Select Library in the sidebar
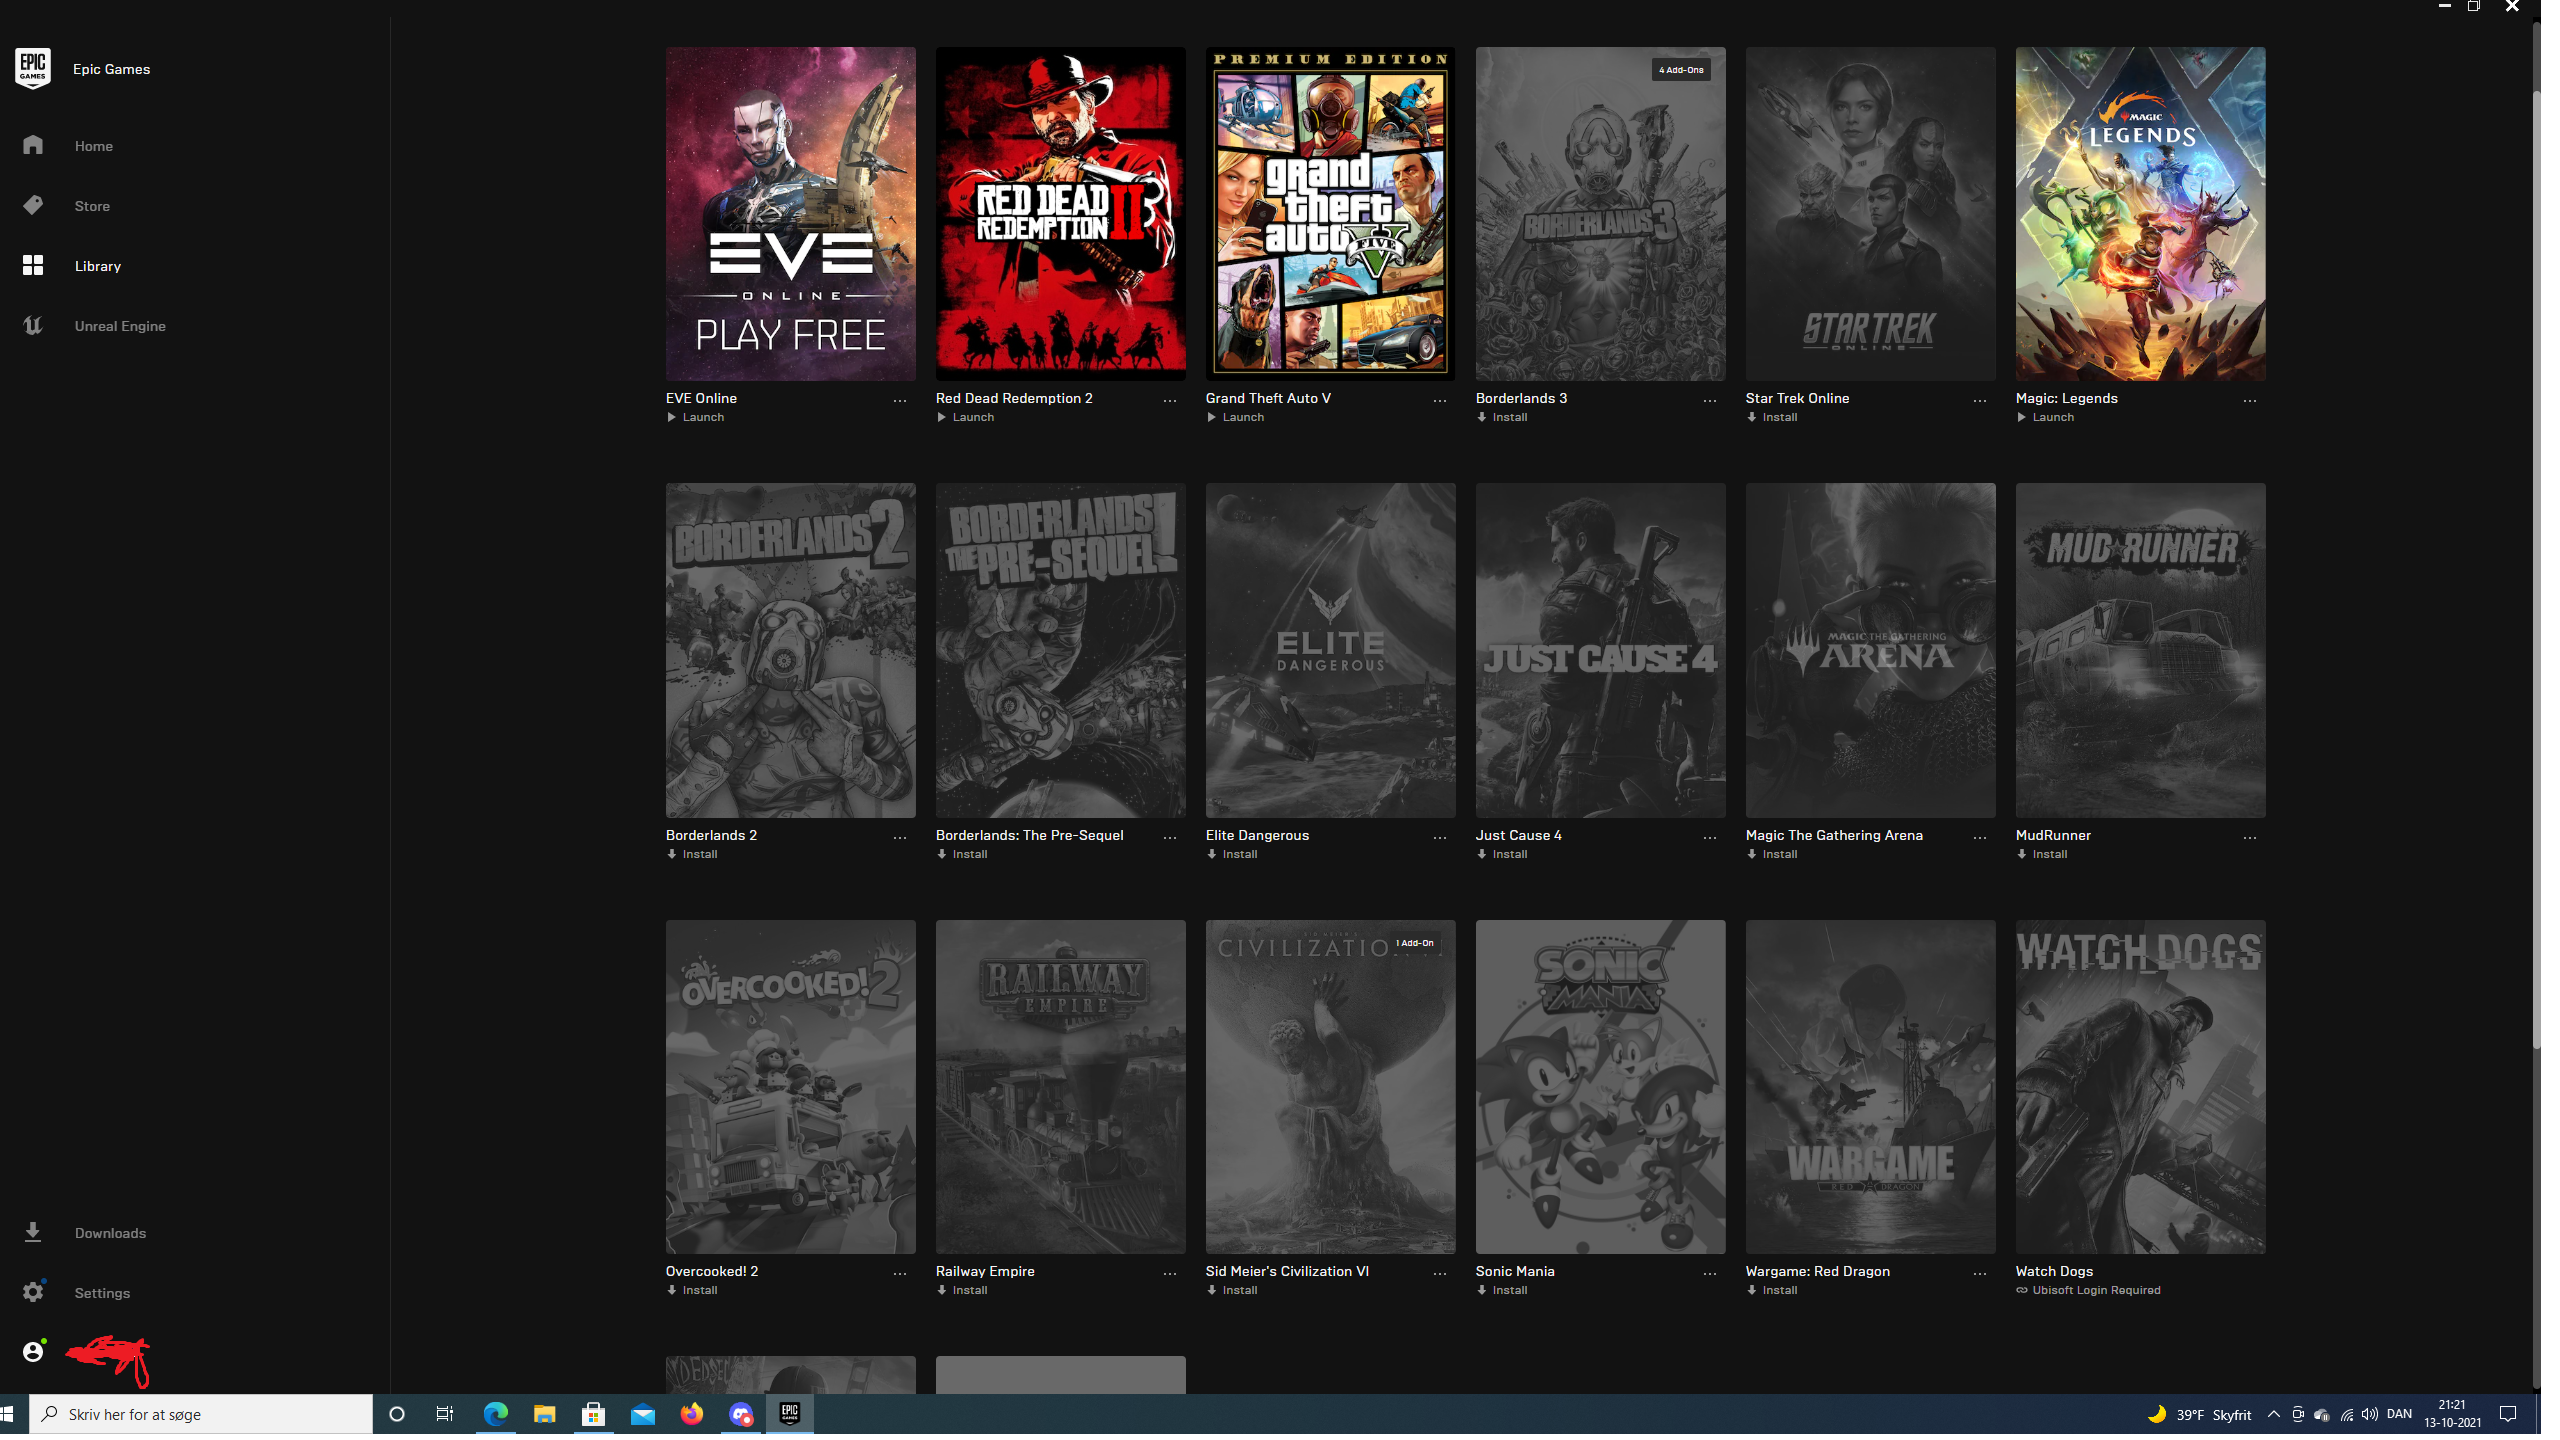Screen dimensions: 2560x1440 pyautogui.click(x=97, y=266)
